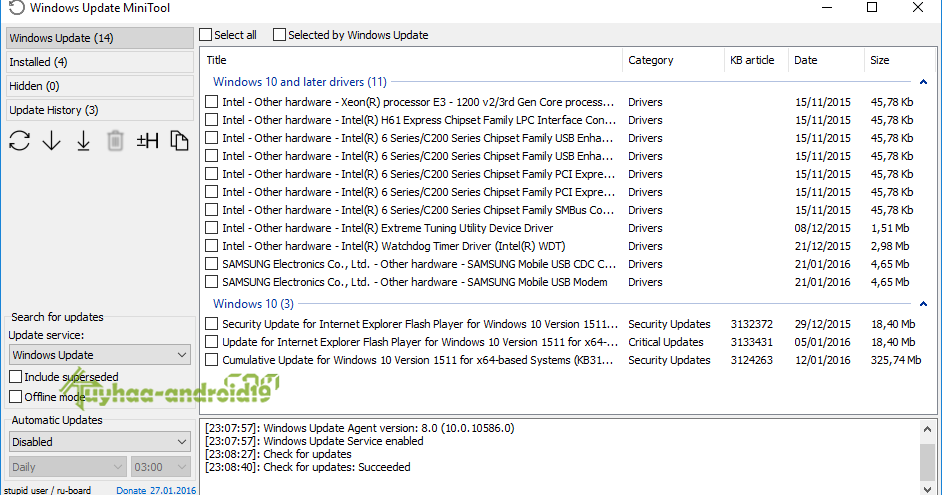Click the date 21/12/2015
The image size is (942, 495).
pyautogui.click(x=822, y=246)
